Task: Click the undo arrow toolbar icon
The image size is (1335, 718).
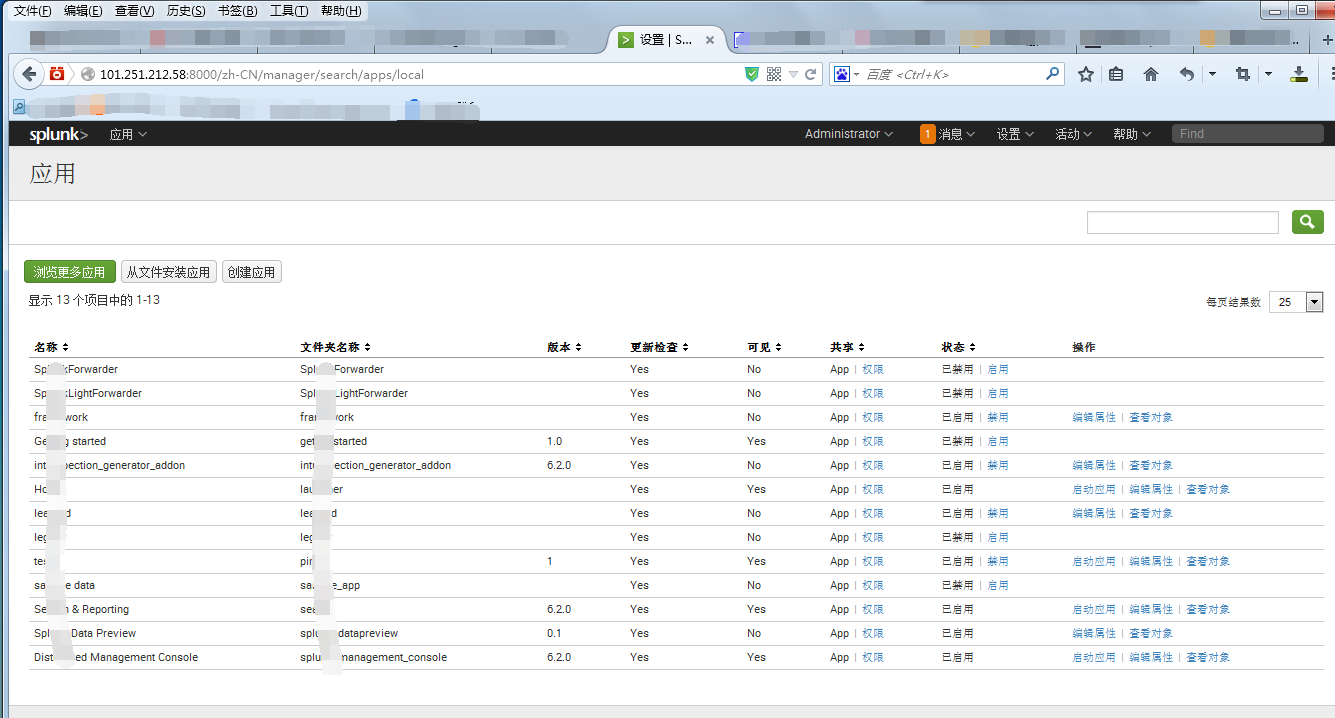Action: coord(1187,74)
